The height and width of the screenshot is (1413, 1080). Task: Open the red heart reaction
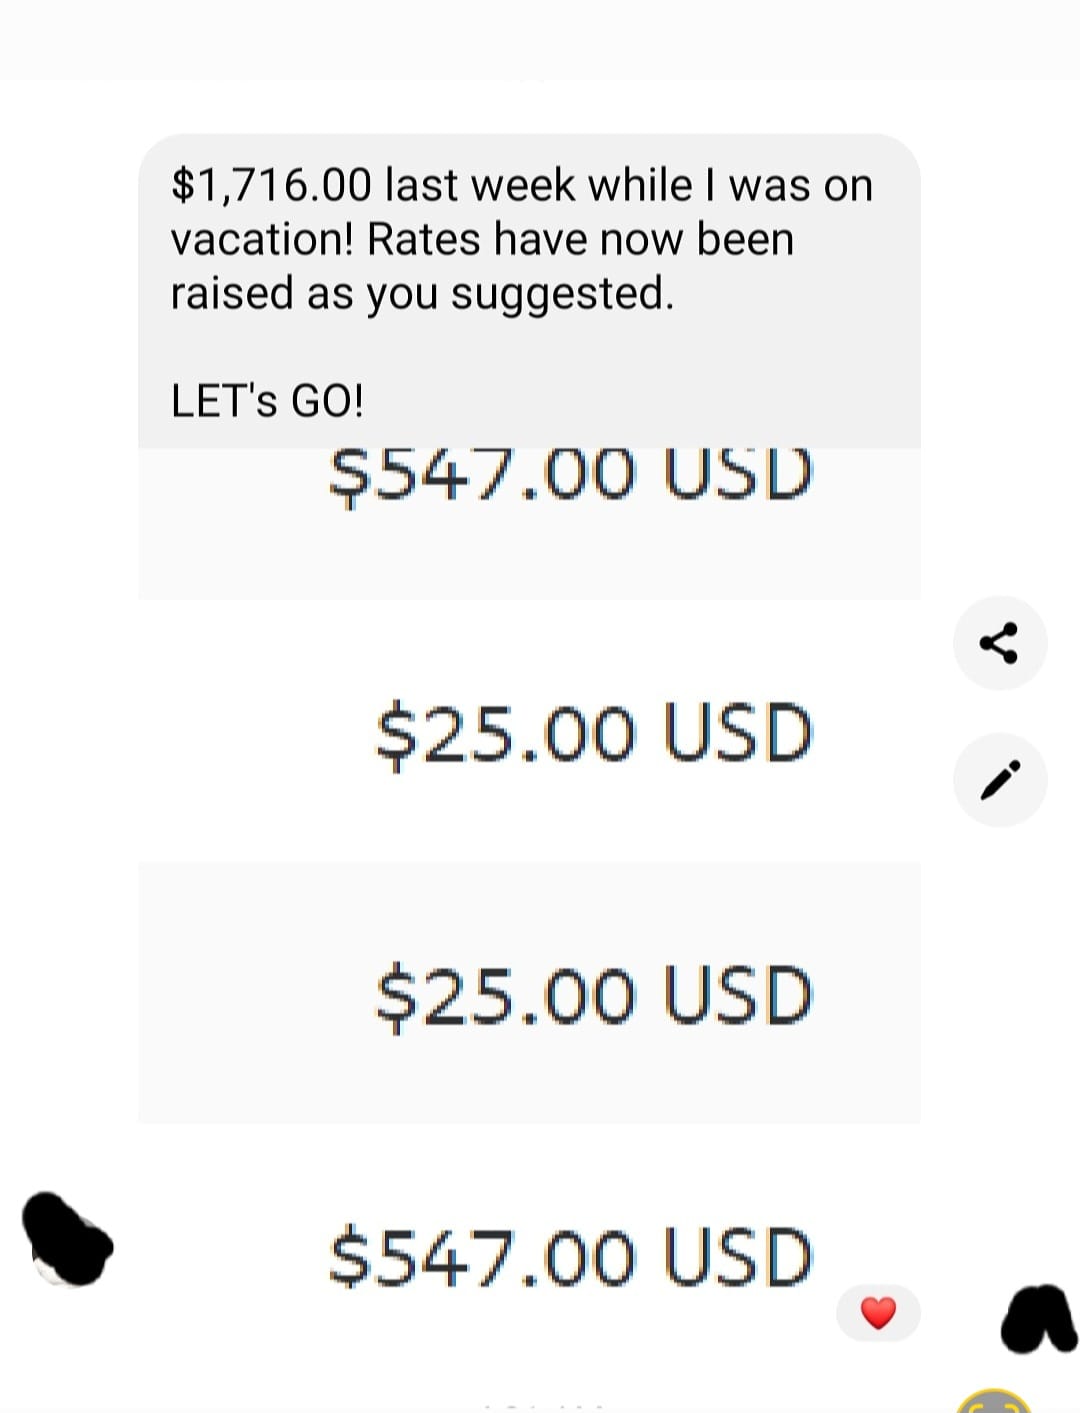[x=878, y=1312]
